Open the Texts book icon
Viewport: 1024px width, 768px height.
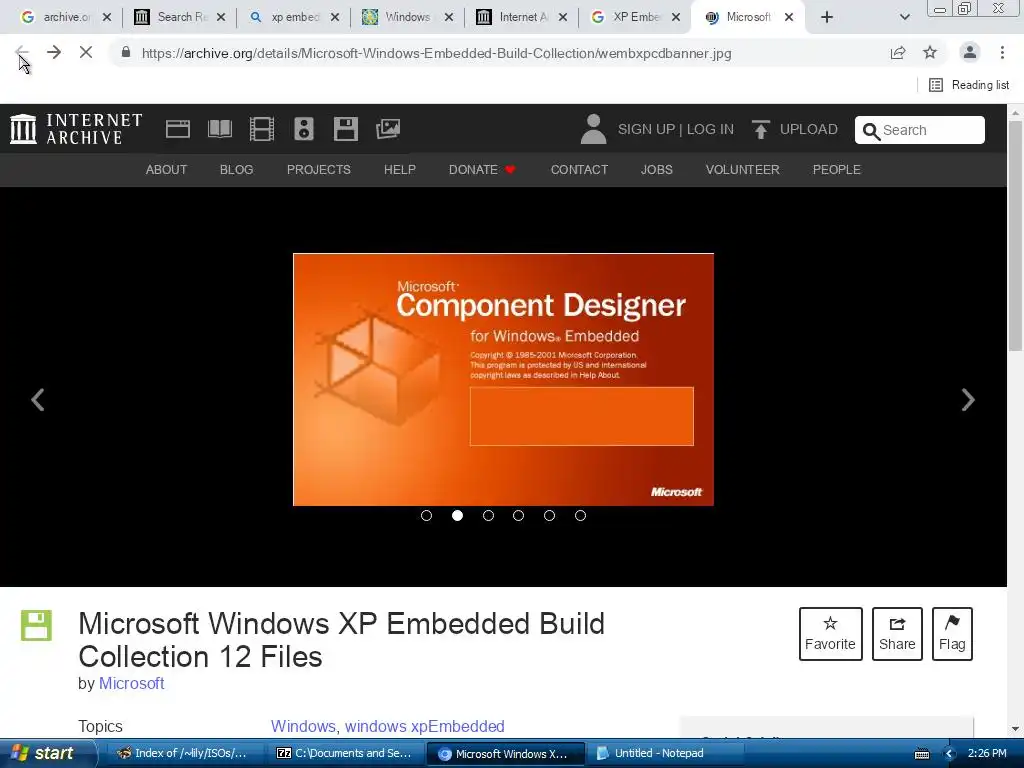[219, 129]
